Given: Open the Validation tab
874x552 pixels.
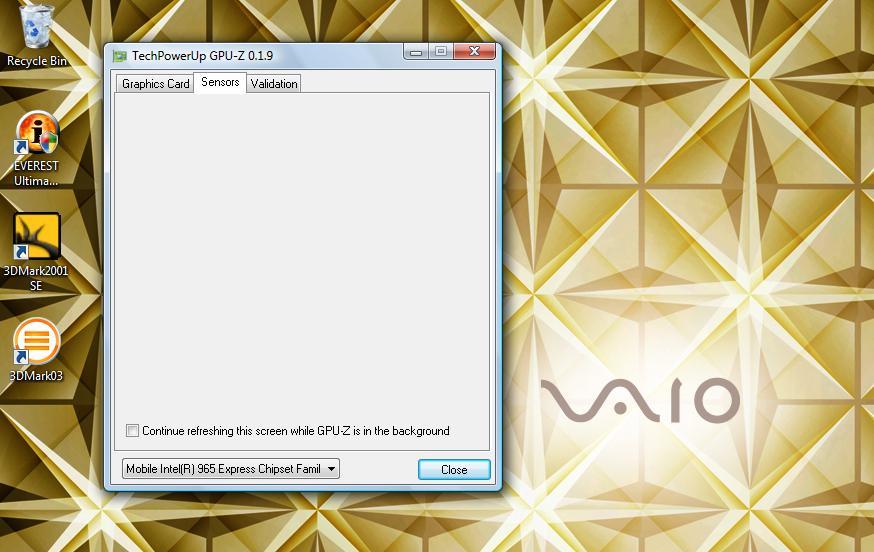Looking at the screenshot, I should 274,84.
